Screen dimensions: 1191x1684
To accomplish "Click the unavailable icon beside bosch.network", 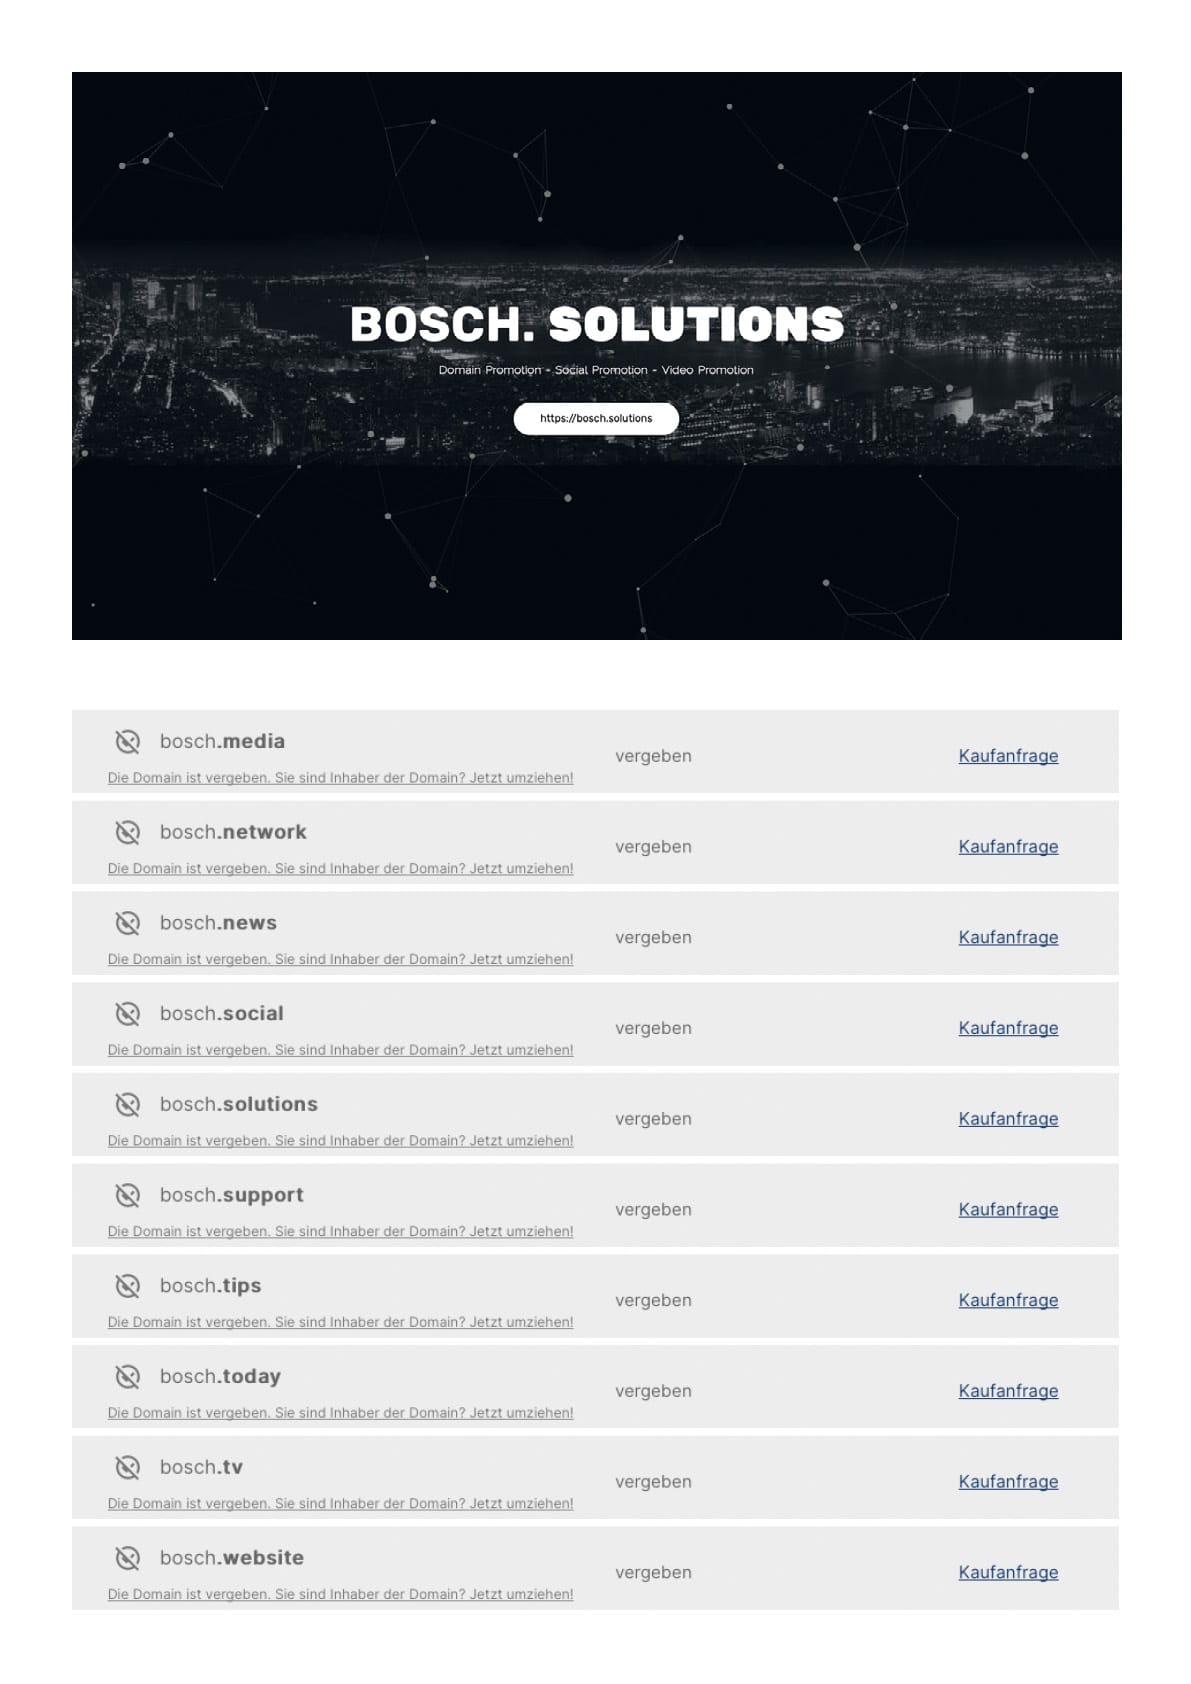I will pyautogui.click(x=127, y=832).
